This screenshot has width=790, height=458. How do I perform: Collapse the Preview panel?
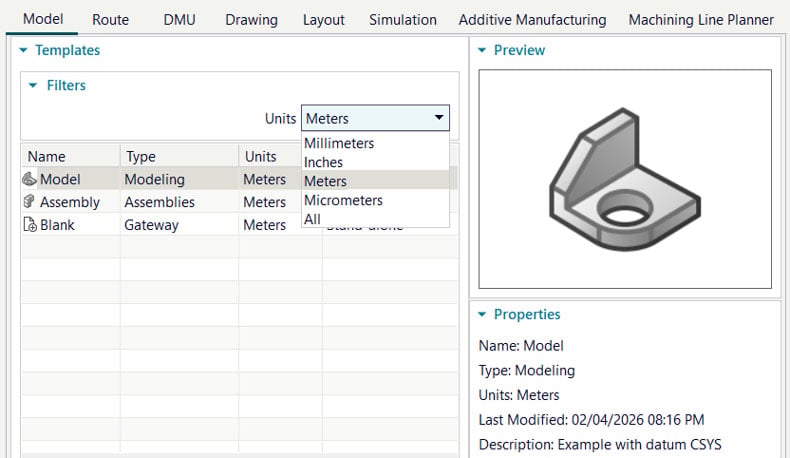(482, 50)
